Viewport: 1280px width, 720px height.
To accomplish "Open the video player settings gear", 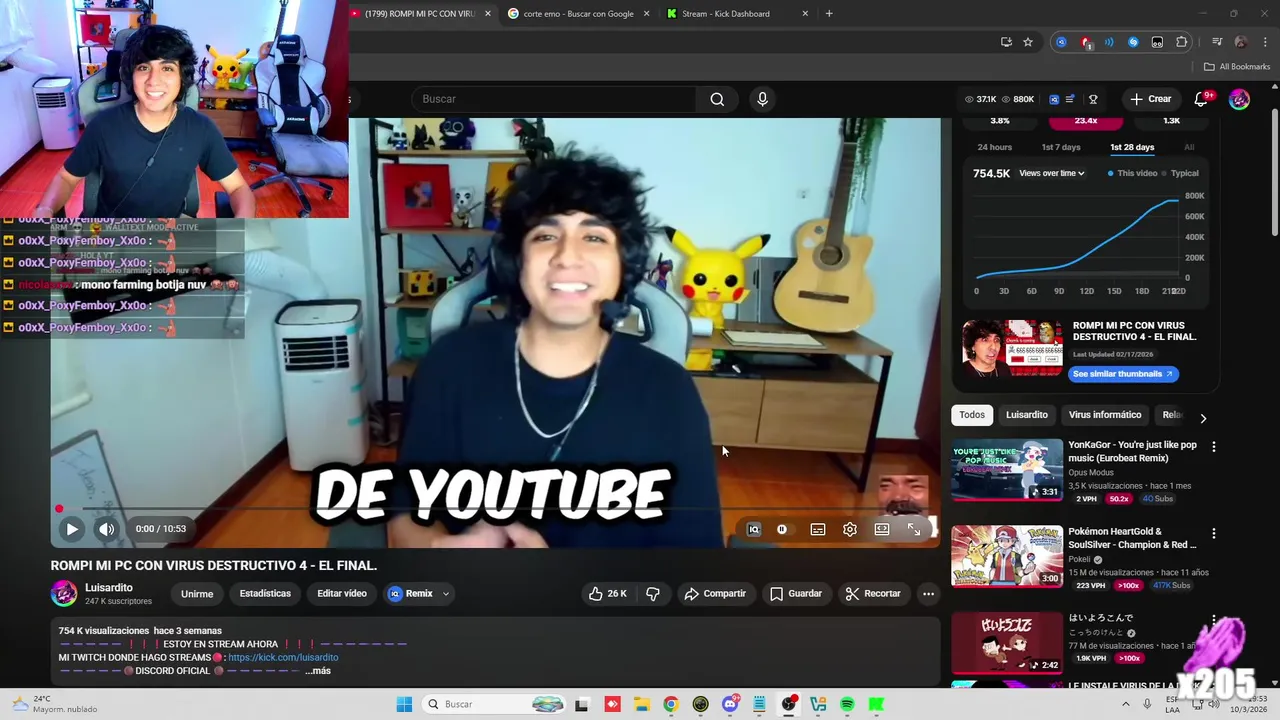I will (850, 530).
